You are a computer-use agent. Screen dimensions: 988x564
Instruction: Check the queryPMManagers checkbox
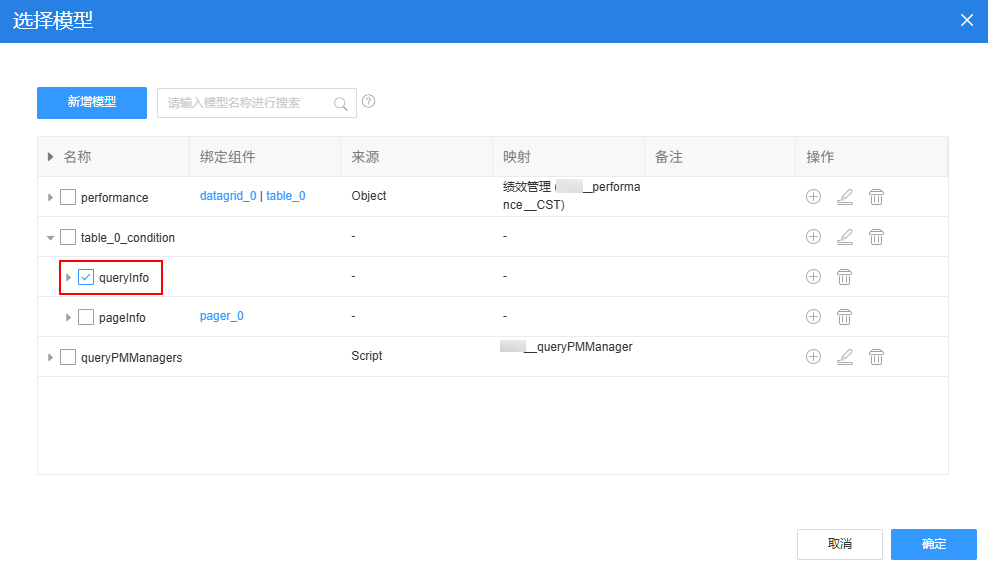67,357
